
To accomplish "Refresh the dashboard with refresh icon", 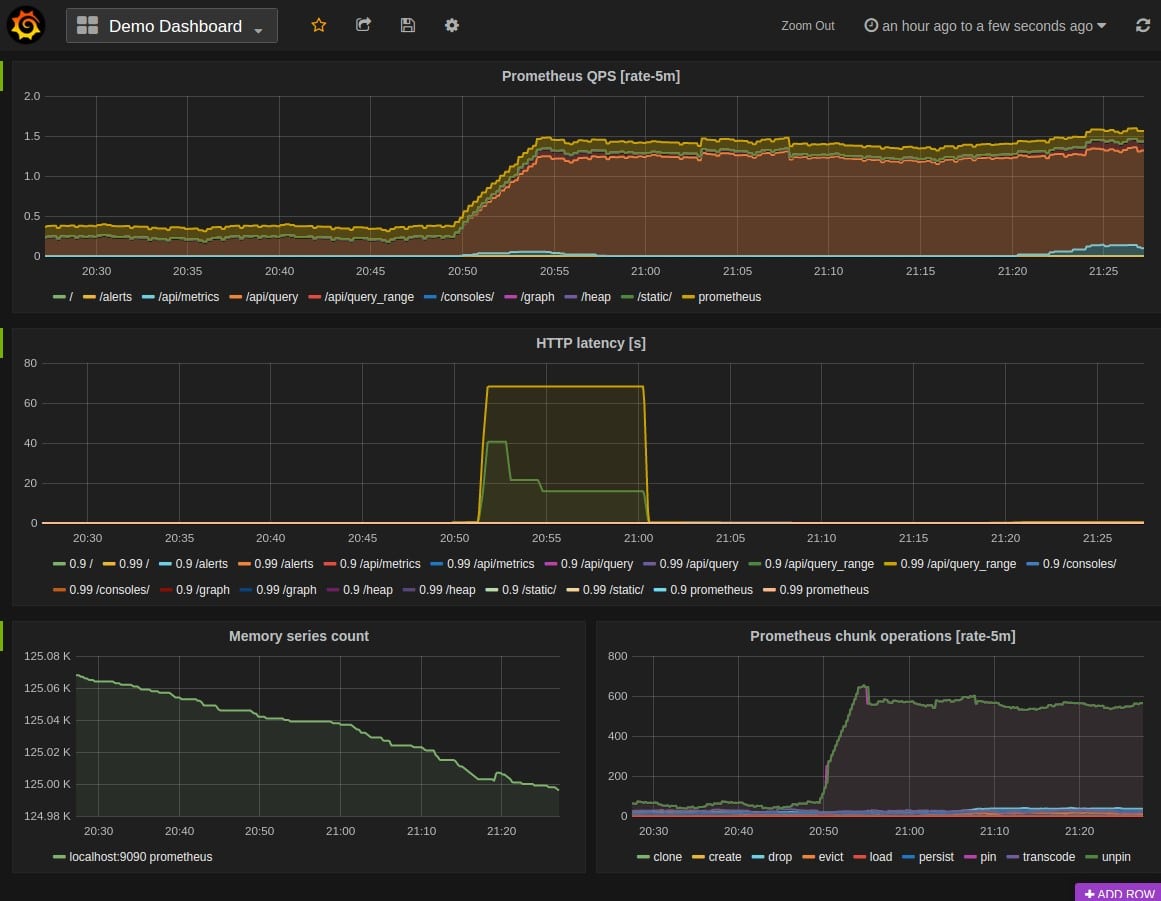I will point(1142,25).
